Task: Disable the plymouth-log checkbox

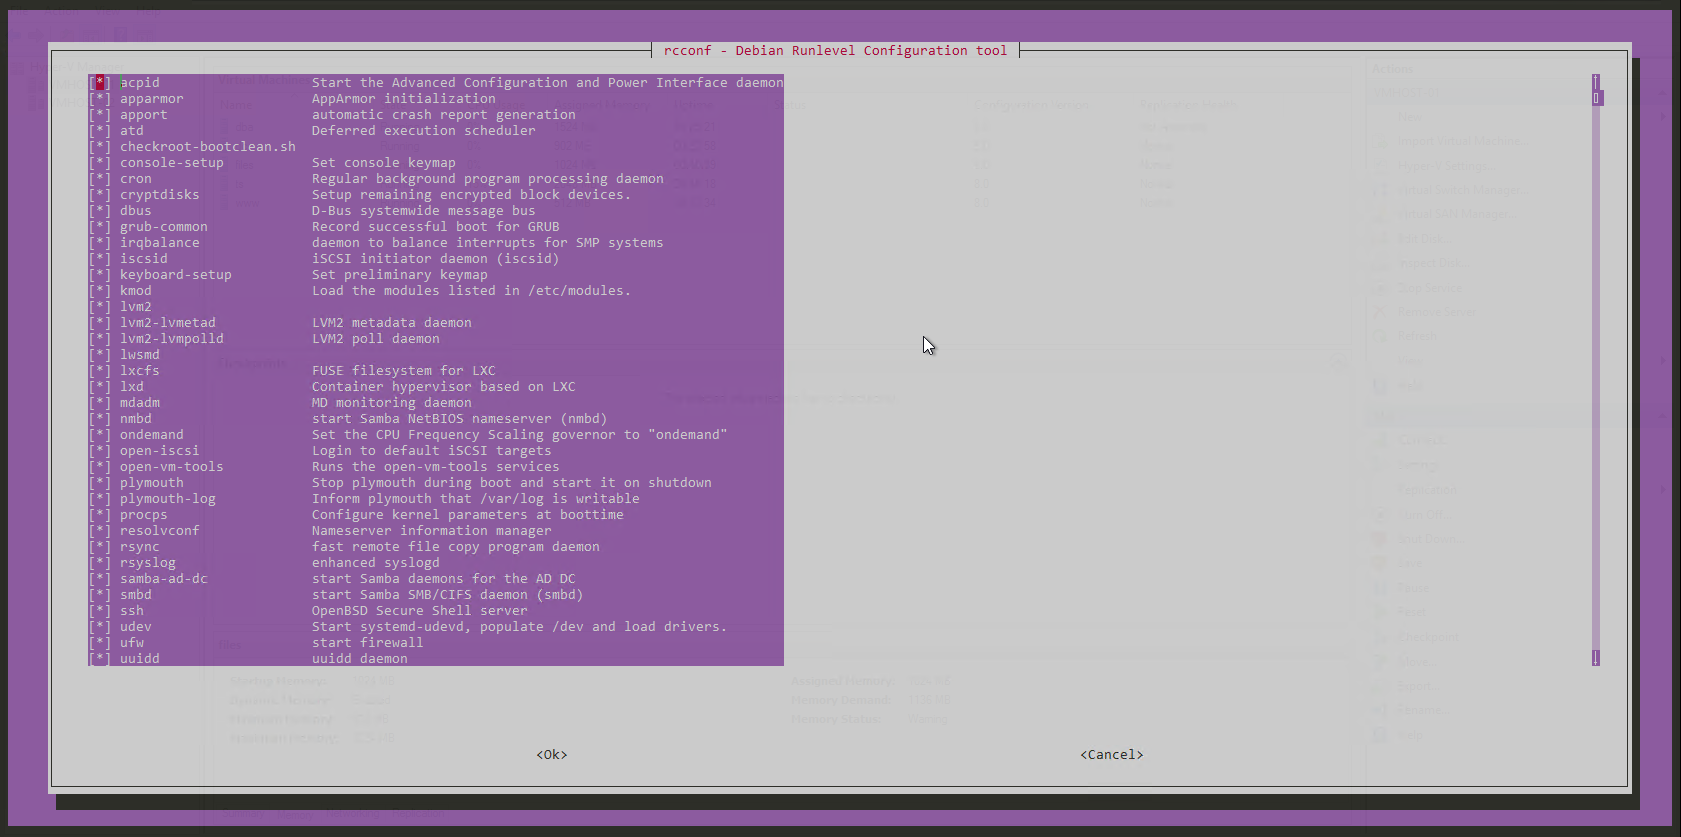Action: point(100,499)
